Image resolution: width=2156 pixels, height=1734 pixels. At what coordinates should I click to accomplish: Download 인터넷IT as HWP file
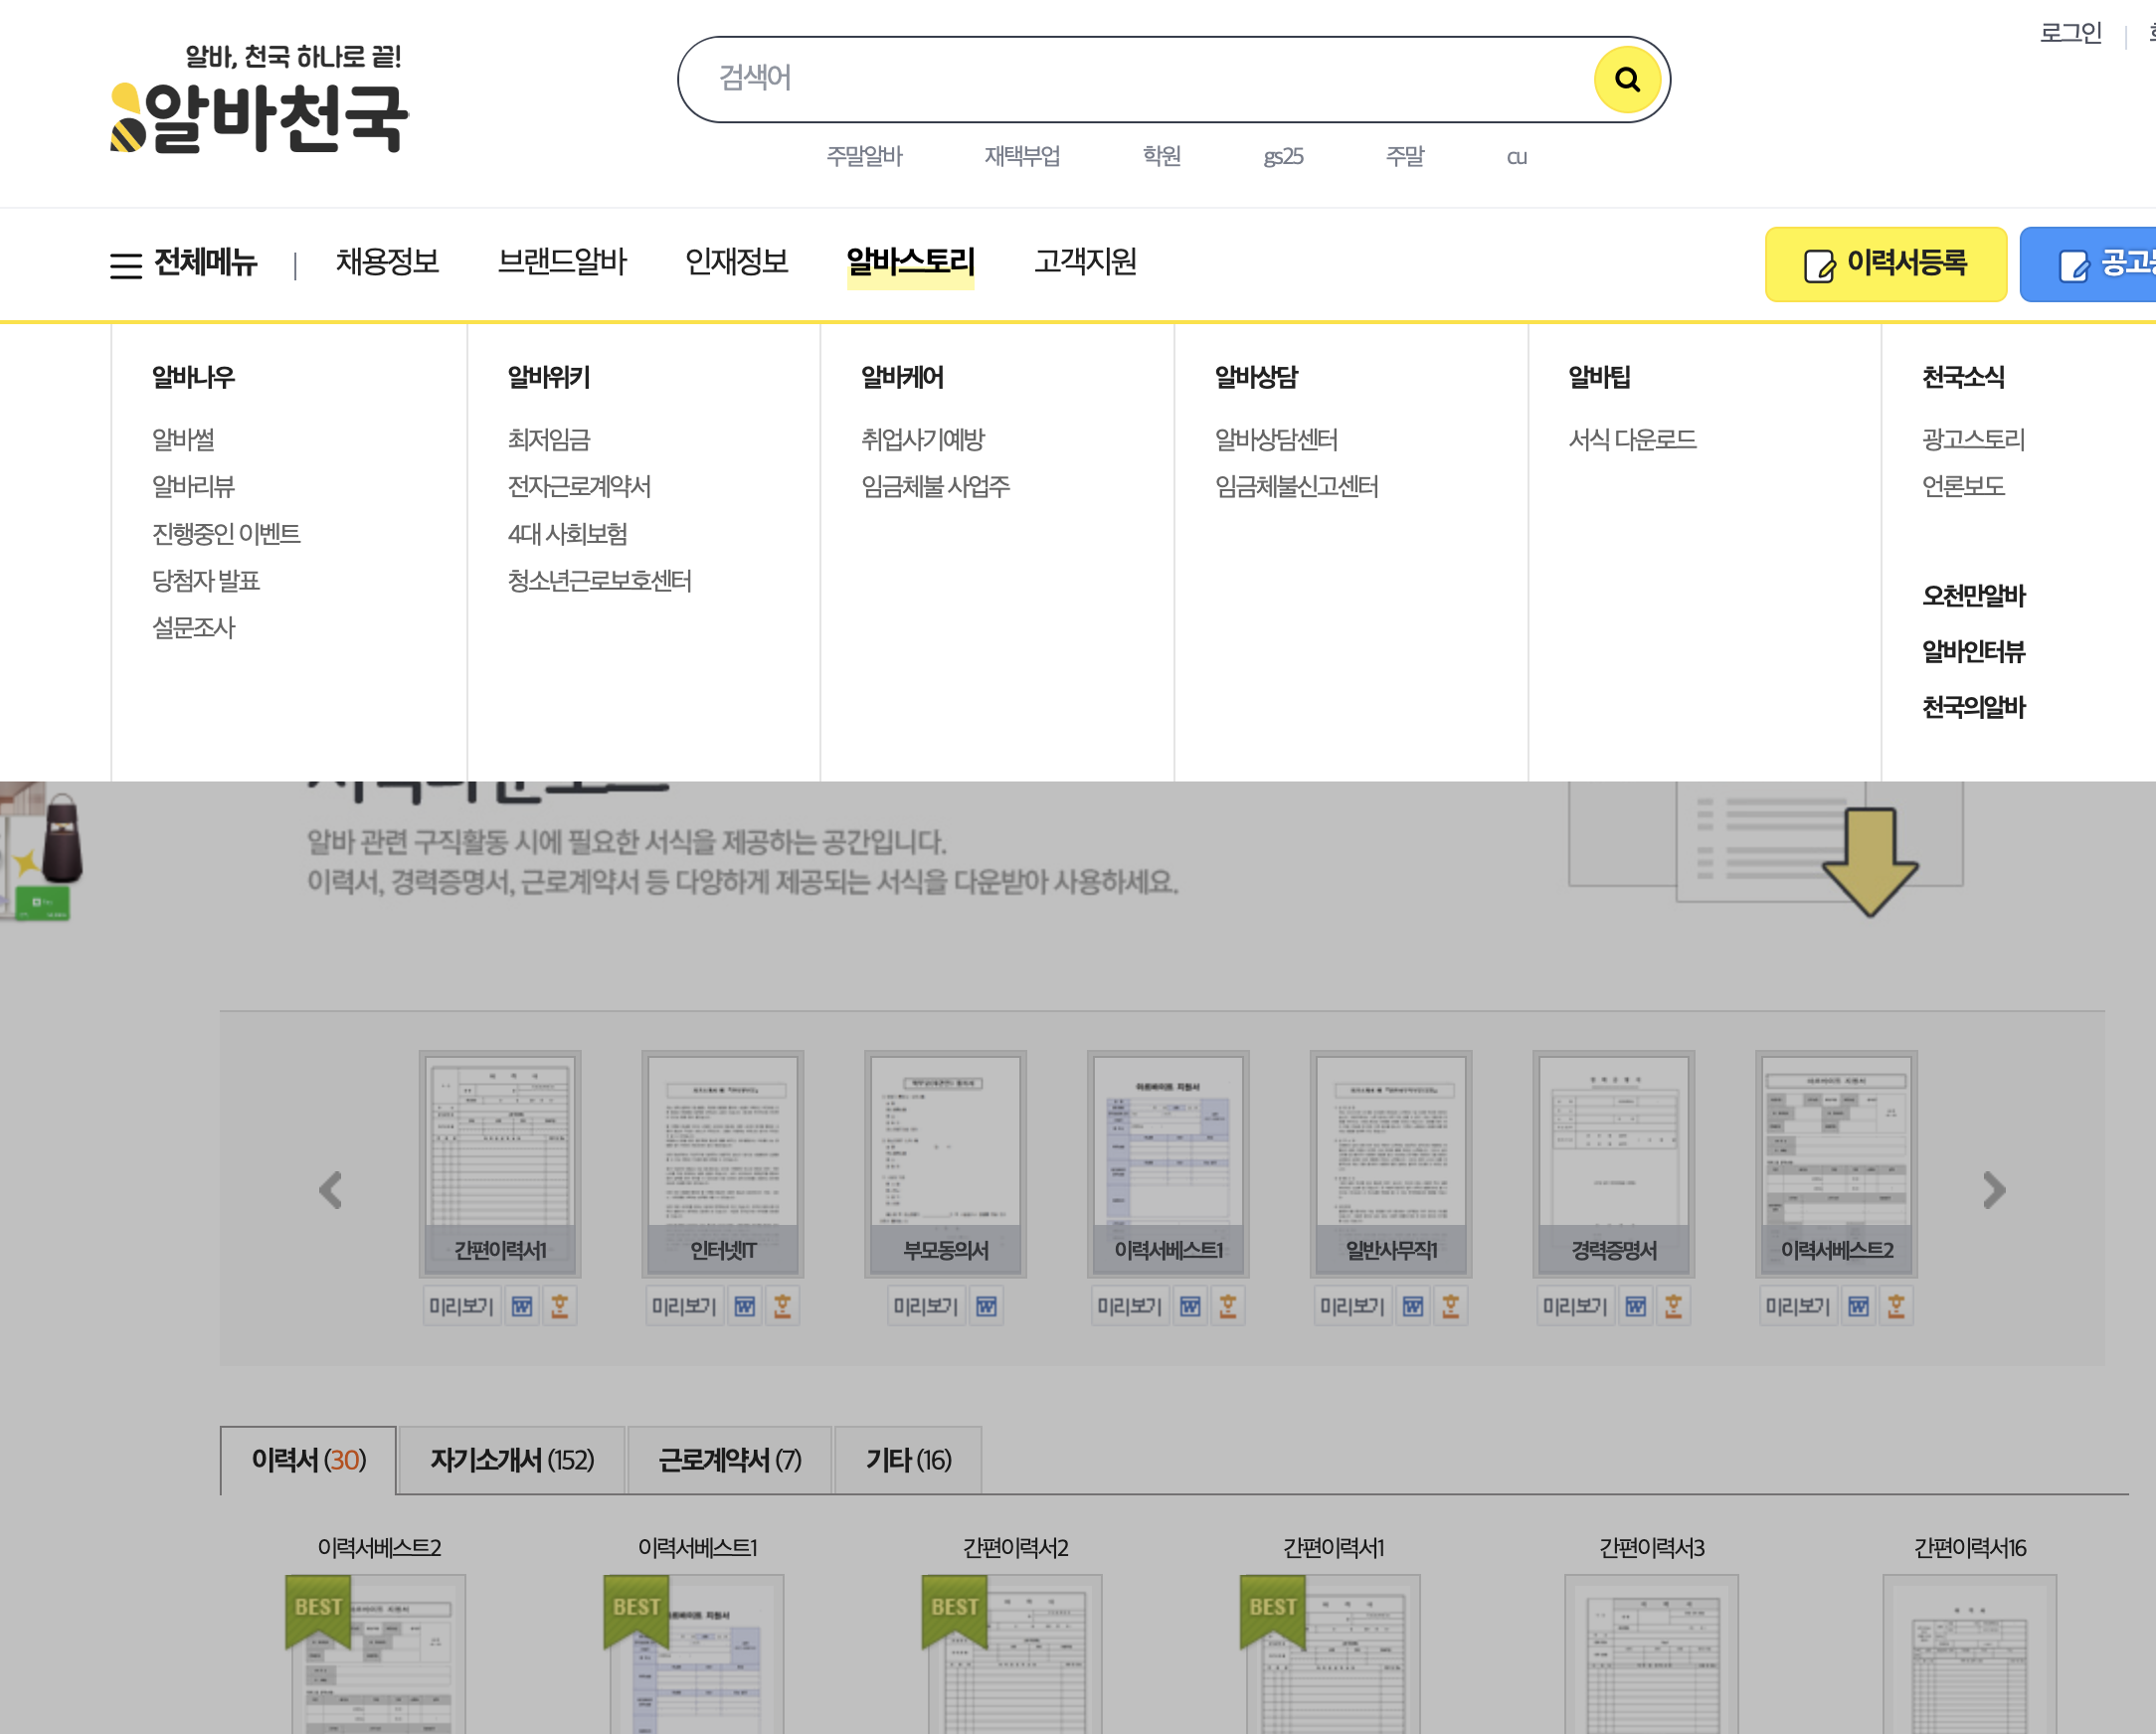tap(782, 1306)
